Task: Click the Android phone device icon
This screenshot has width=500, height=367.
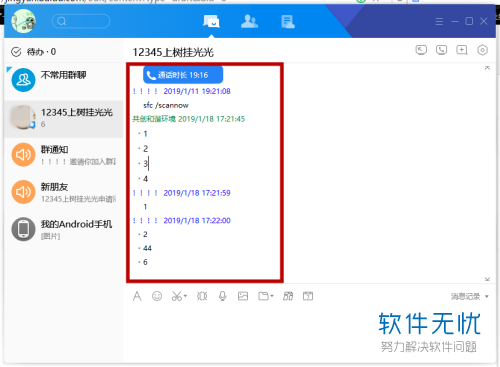Action: pos(23,229)
